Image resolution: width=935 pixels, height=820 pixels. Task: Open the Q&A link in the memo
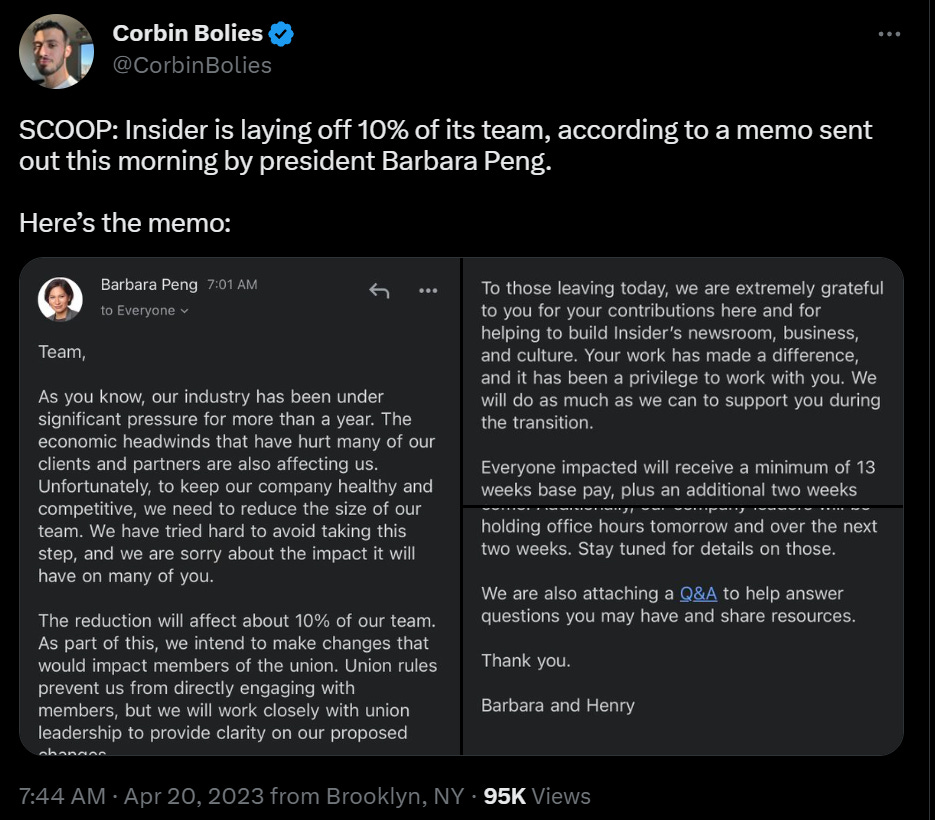pos(698,593)
